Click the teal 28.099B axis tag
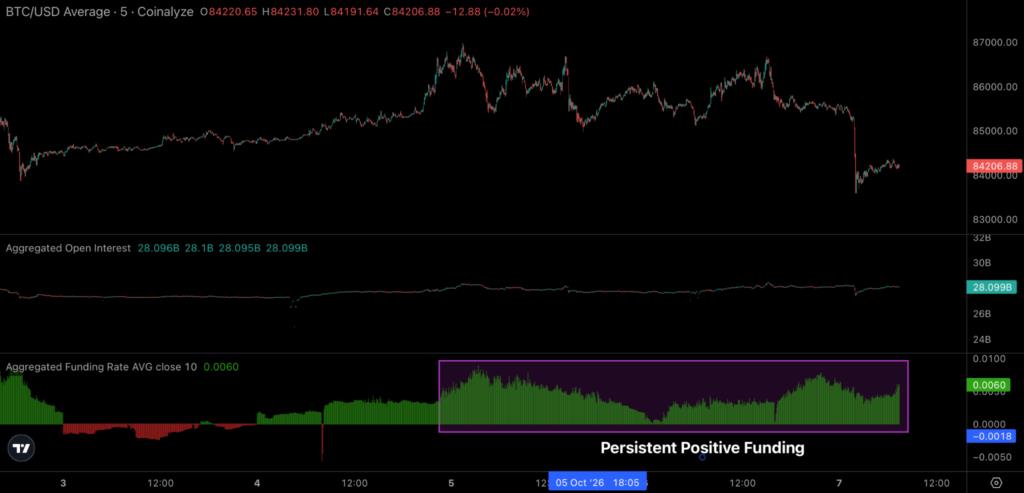 click(991, 287)
